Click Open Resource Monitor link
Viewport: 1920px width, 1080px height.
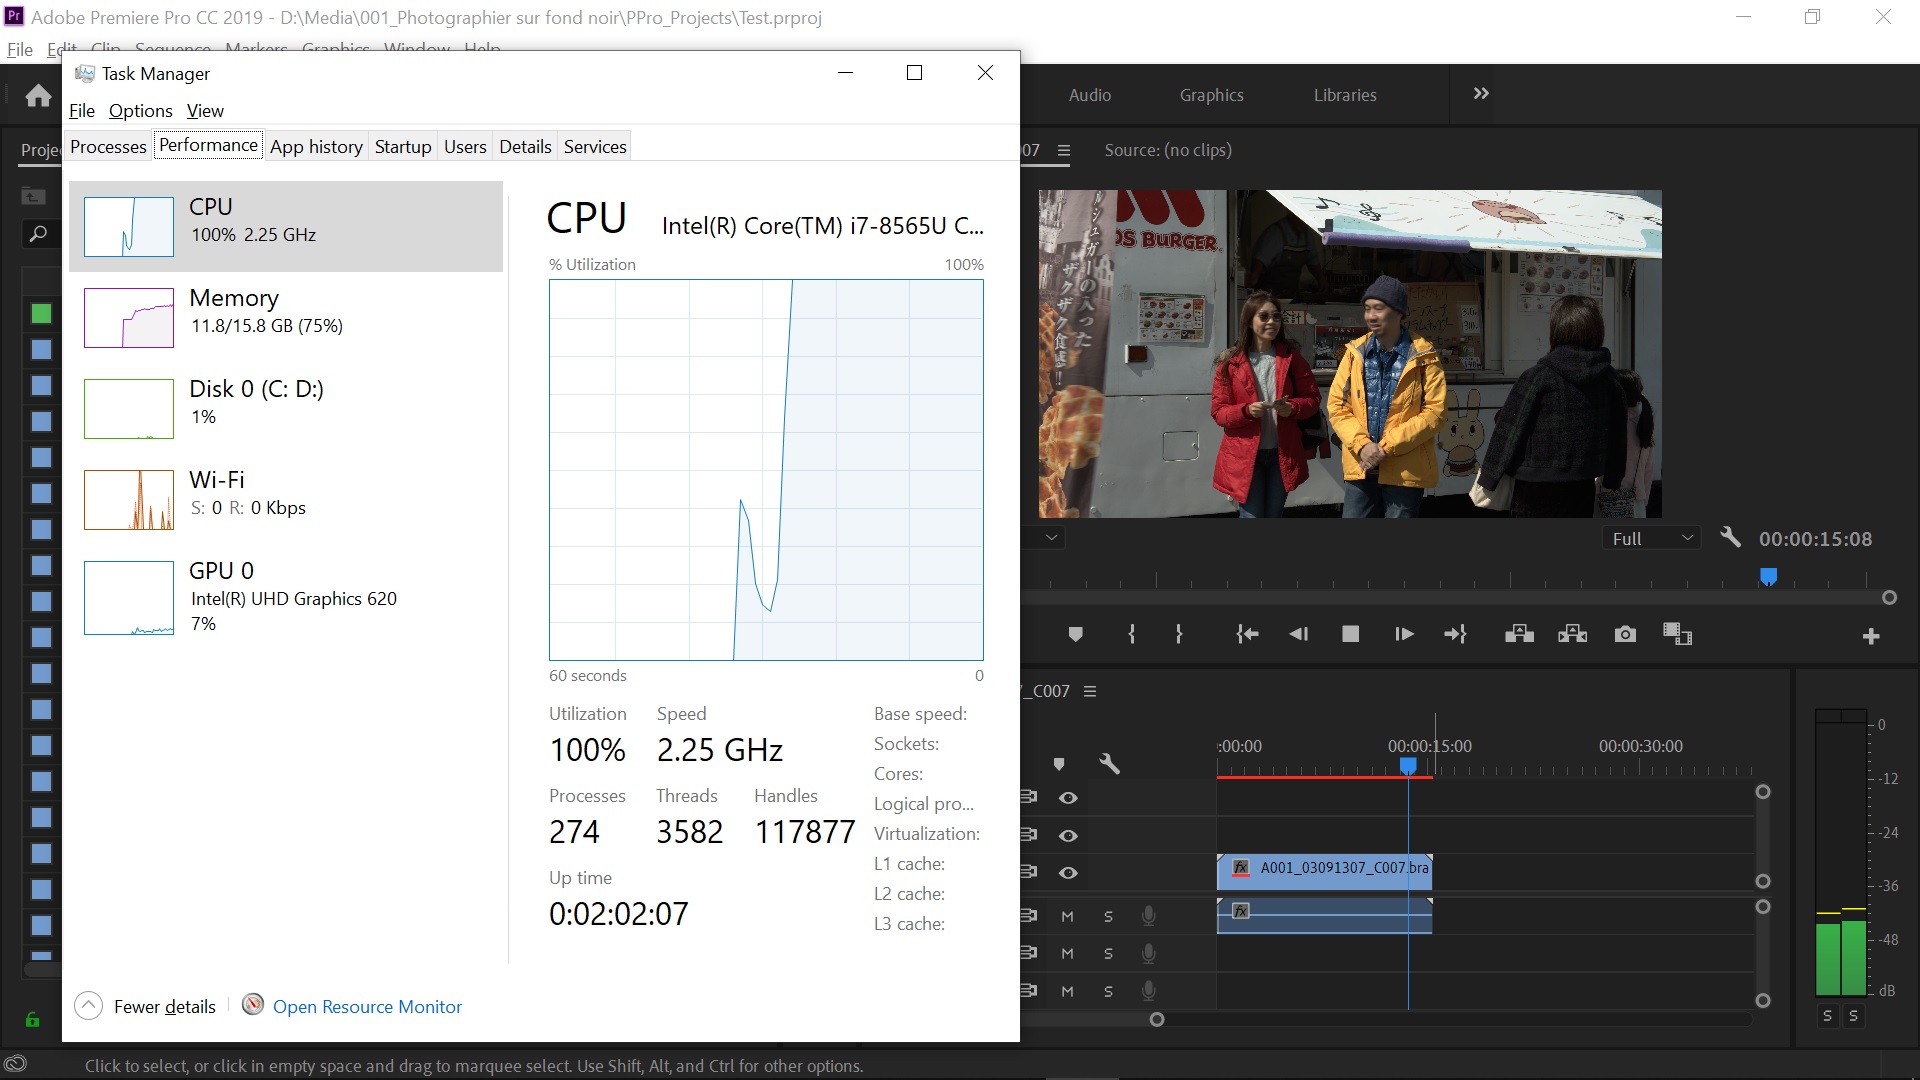tap(367, 1006)
